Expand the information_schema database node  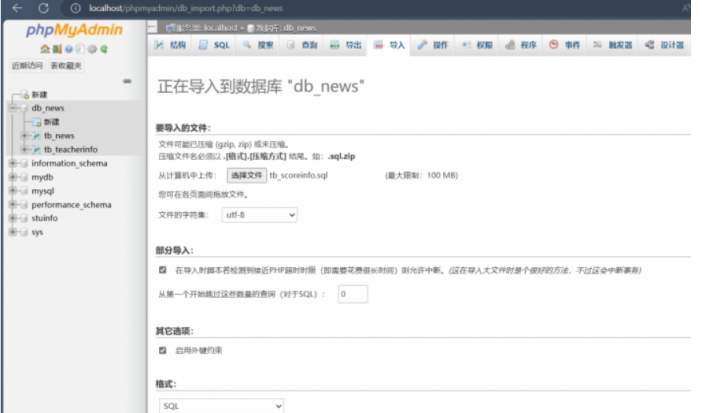point(13,163)
